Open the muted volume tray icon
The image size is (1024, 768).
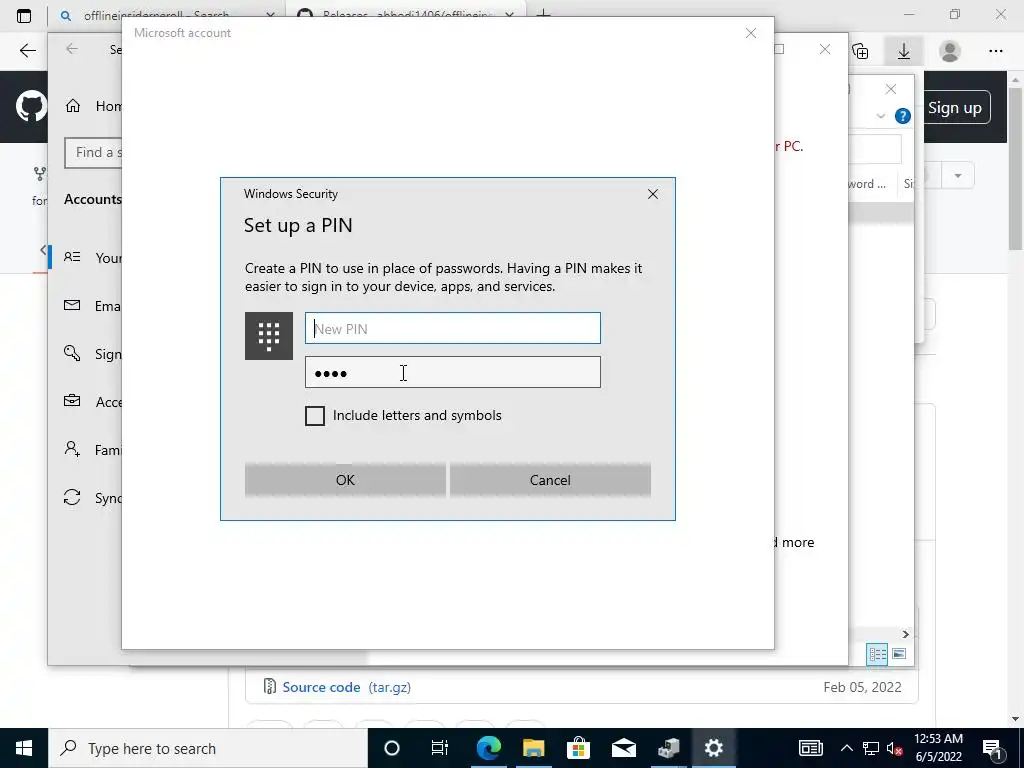click(x=895, y=748)
